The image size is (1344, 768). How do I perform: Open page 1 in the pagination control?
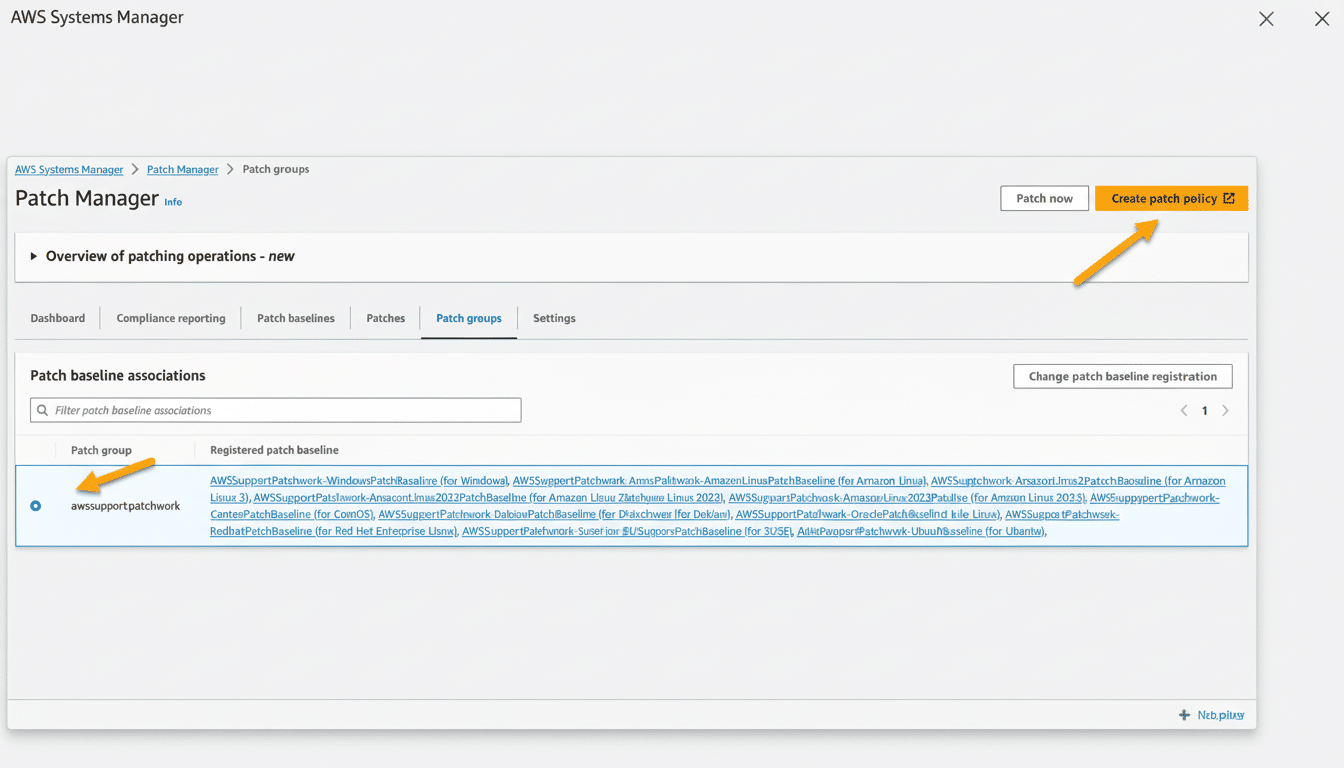click(x=1204, y=410)
